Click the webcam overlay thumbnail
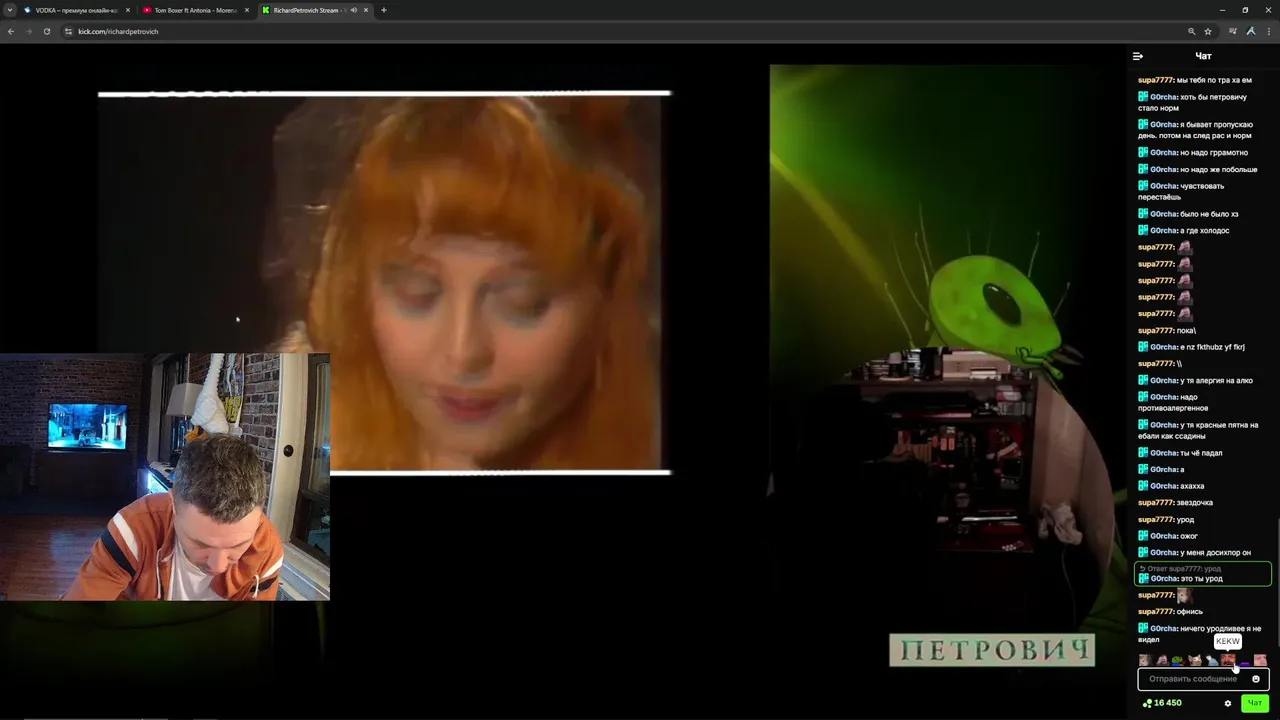 tap(165, 476)
